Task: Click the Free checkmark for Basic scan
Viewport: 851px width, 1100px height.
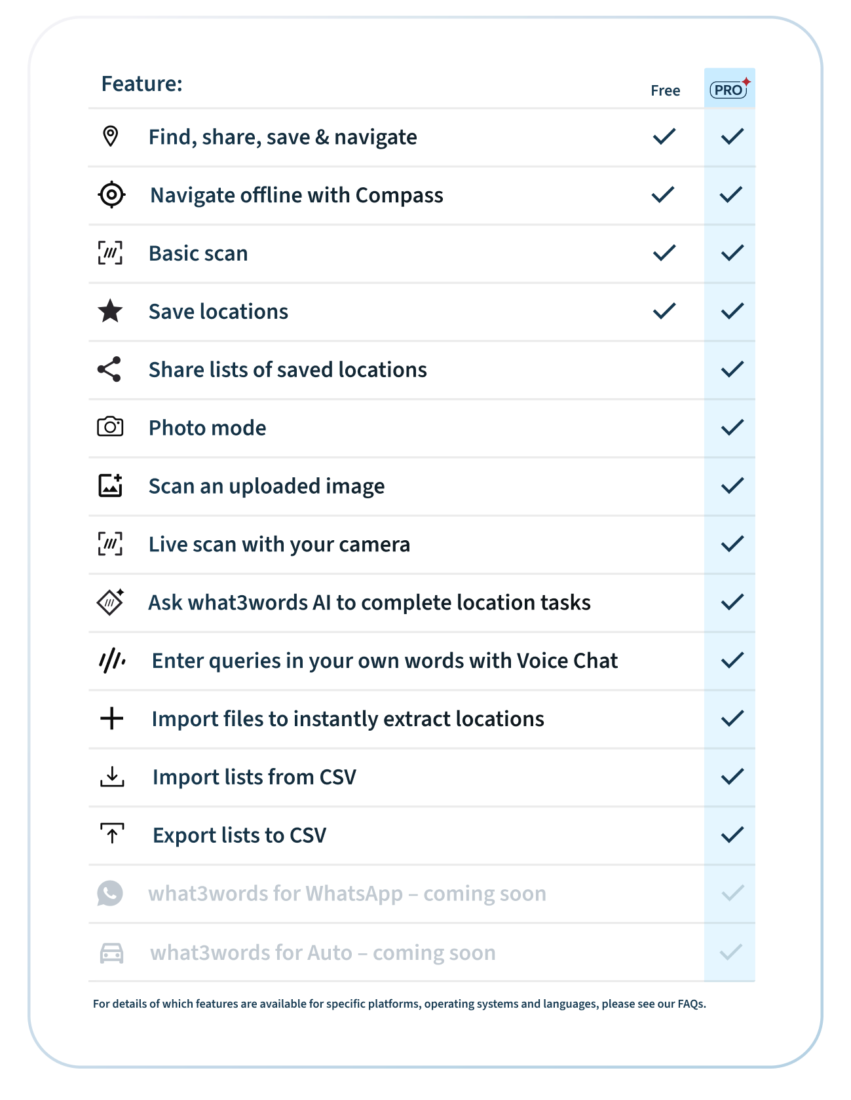Action: 664,253
